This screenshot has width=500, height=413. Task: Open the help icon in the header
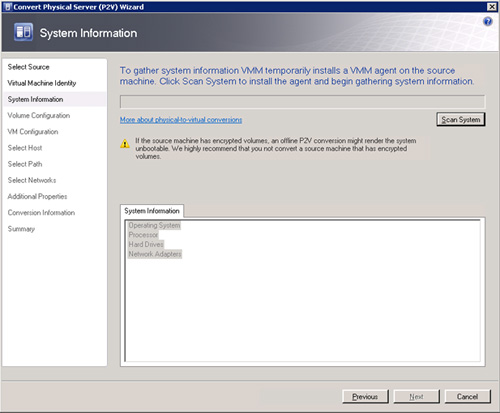pyautogui.click(x=488, y=22)
